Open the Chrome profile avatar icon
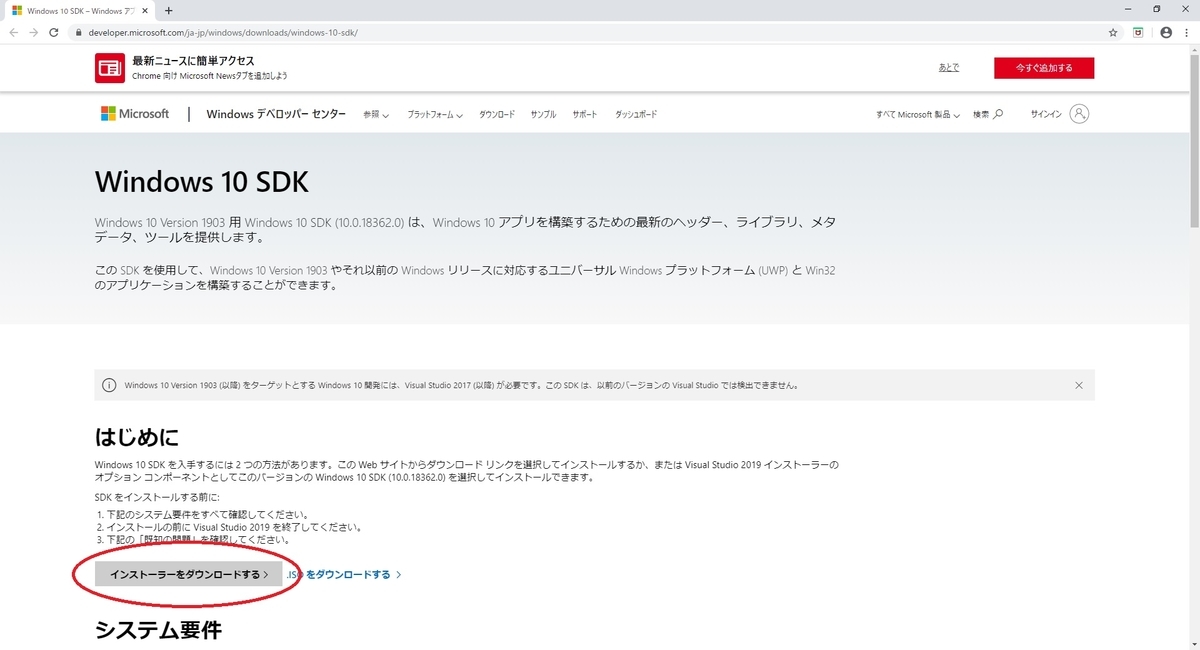The width and height of the screenshot is (1200, 650). coord(1165,32)
